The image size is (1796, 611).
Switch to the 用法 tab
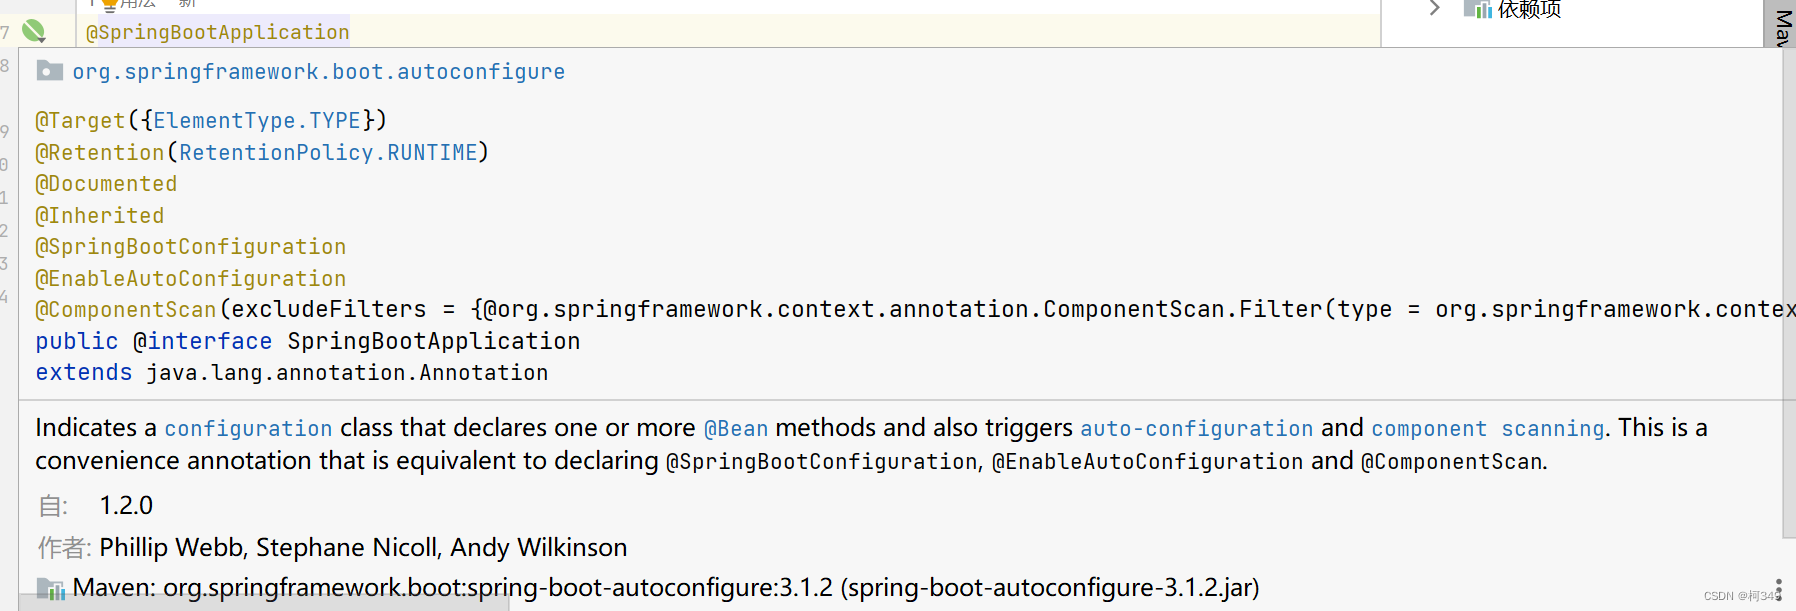[137, 4]
